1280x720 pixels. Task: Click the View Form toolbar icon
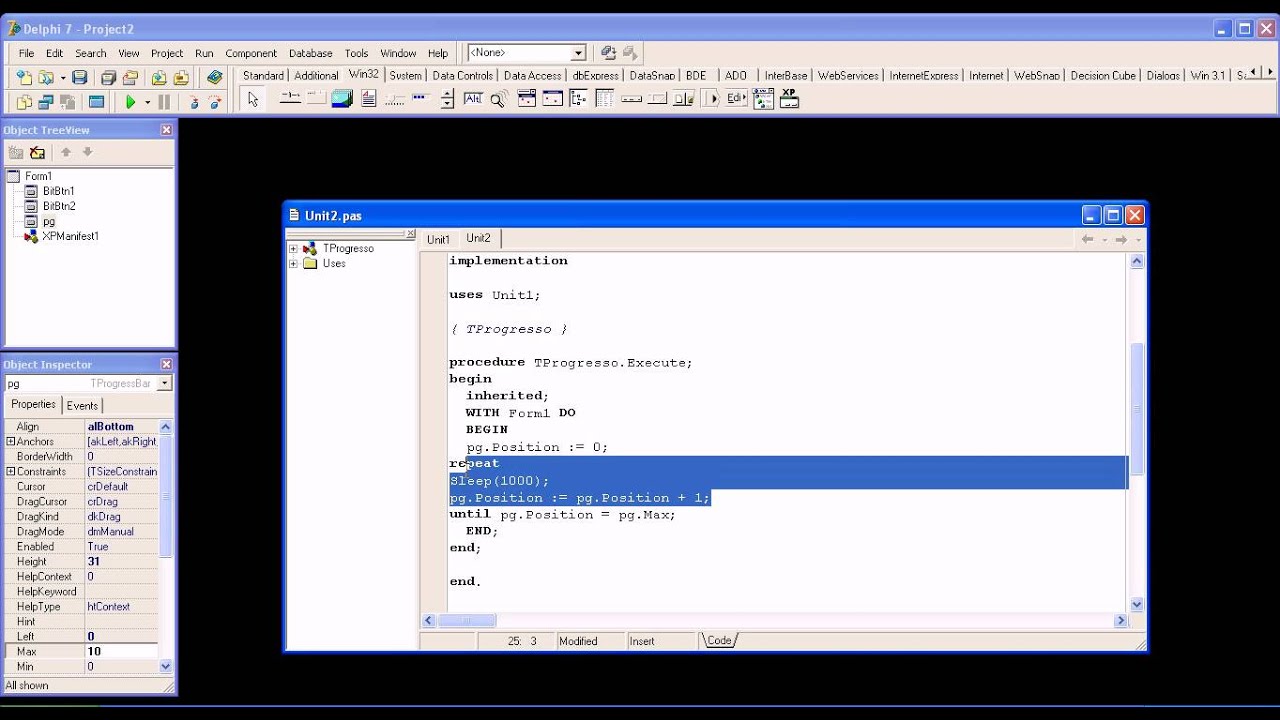pos(46,101)
